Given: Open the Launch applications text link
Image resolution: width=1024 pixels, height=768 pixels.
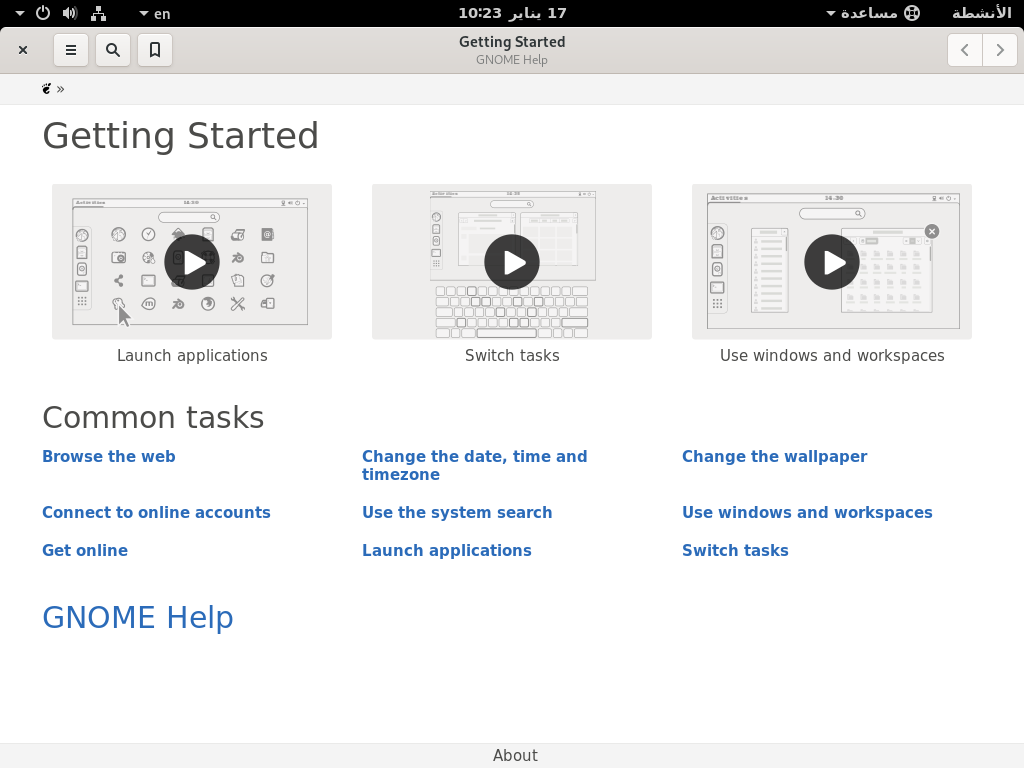Looking at the screenshot, I should click(x=447, y=551).
